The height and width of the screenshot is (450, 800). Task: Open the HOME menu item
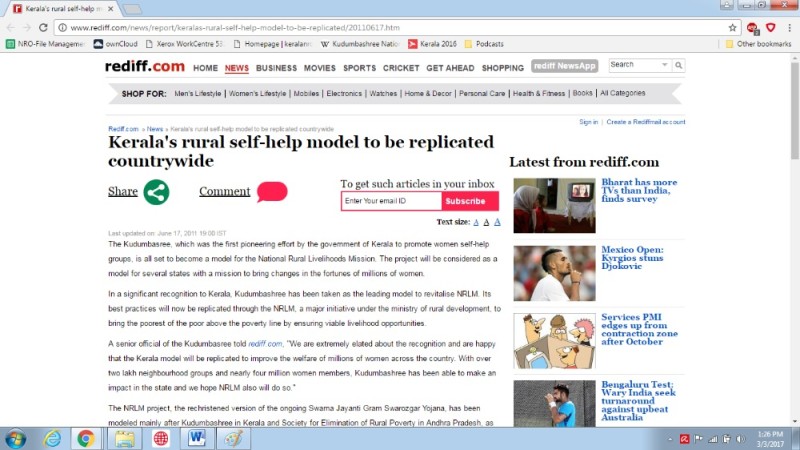coord(205,68)
